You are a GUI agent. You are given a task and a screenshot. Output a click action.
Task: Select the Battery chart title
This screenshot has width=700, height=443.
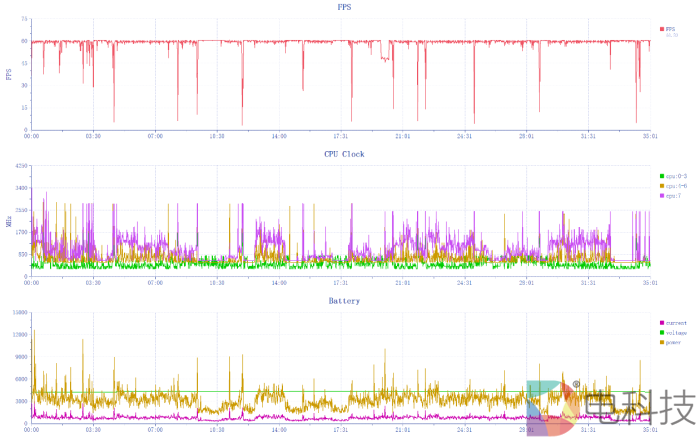[344, 300]
